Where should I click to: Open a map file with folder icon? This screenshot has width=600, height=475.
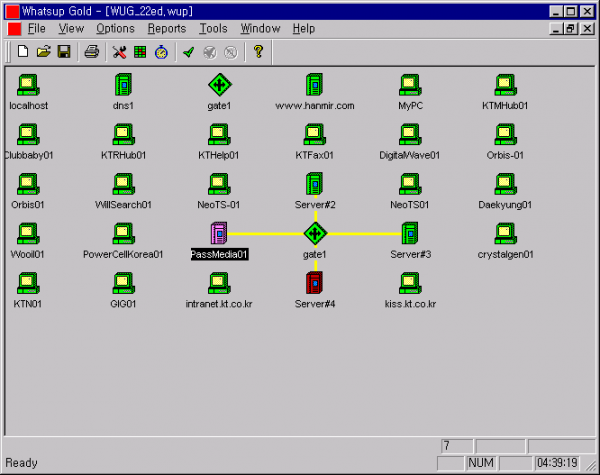pos(44,52)
